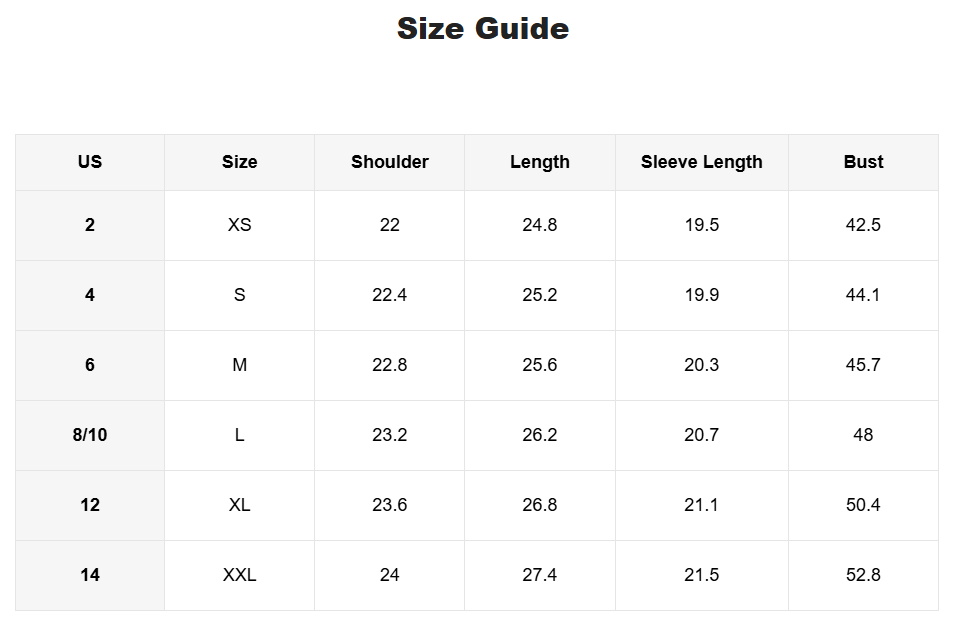960x624 pixels.
Task: Select the US 8/10 row label
Action: click(x=90, y=435)
